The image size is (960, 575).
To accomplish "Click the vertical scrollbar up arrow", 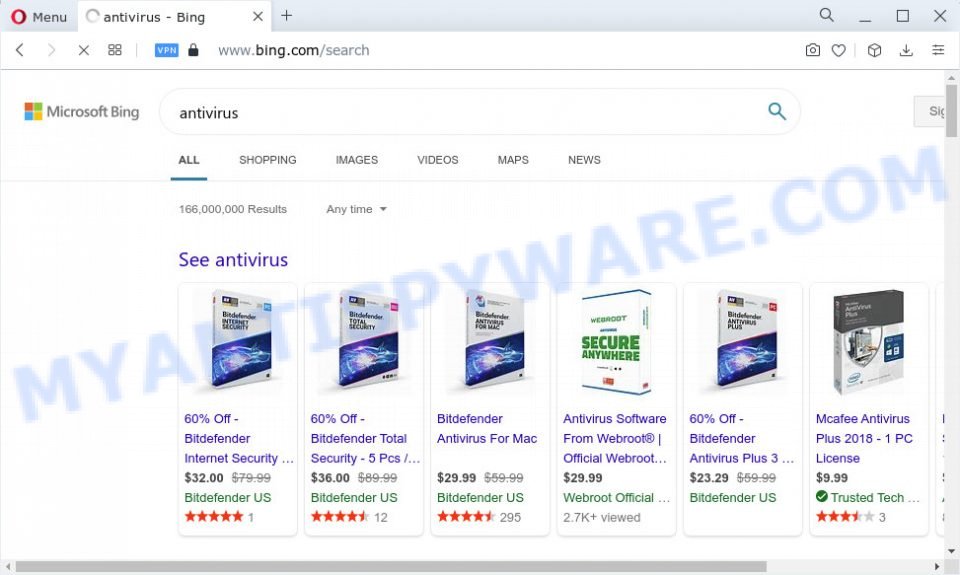I will coord(951,77).
